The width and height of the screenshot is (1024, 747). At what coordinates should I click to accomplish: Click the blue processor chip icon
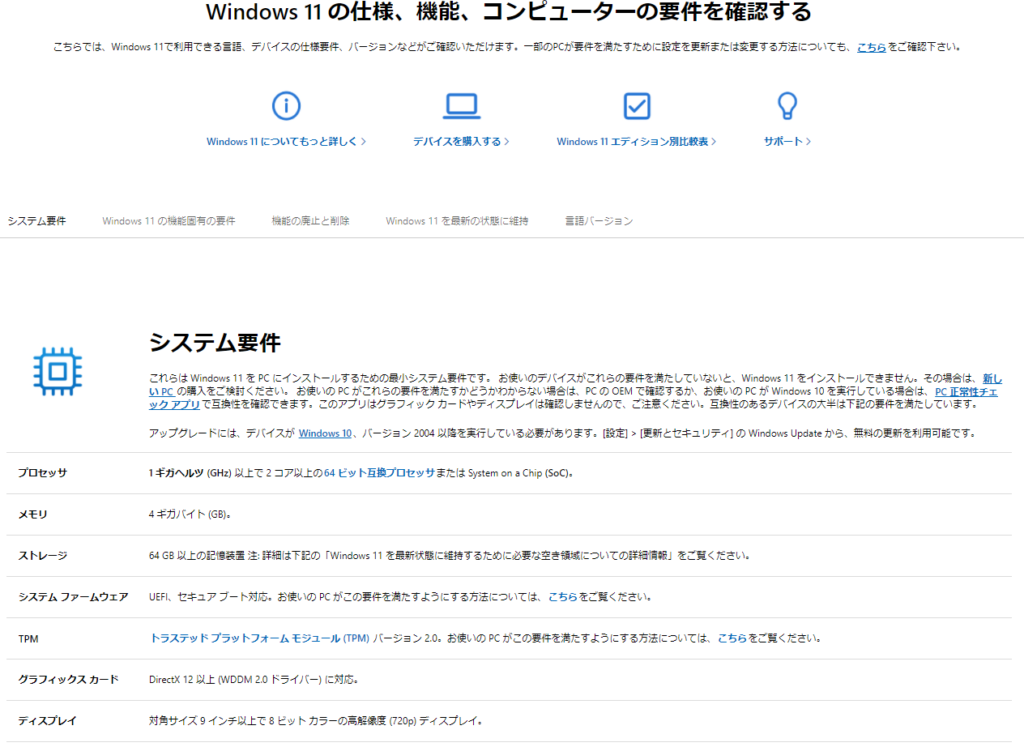57,371
